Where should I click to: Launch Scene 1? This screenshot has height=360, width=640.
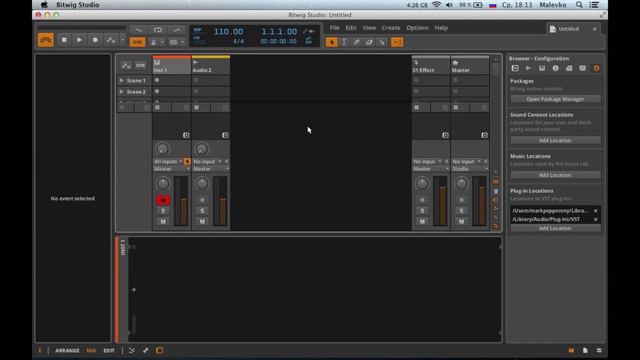(x=122, y=80)
